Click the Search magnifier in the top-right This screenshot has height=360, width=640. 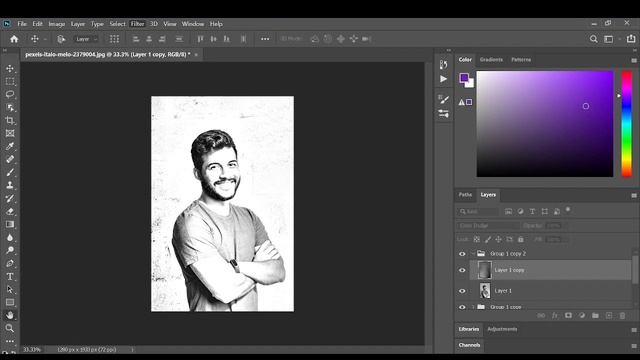tap(593, 39)
